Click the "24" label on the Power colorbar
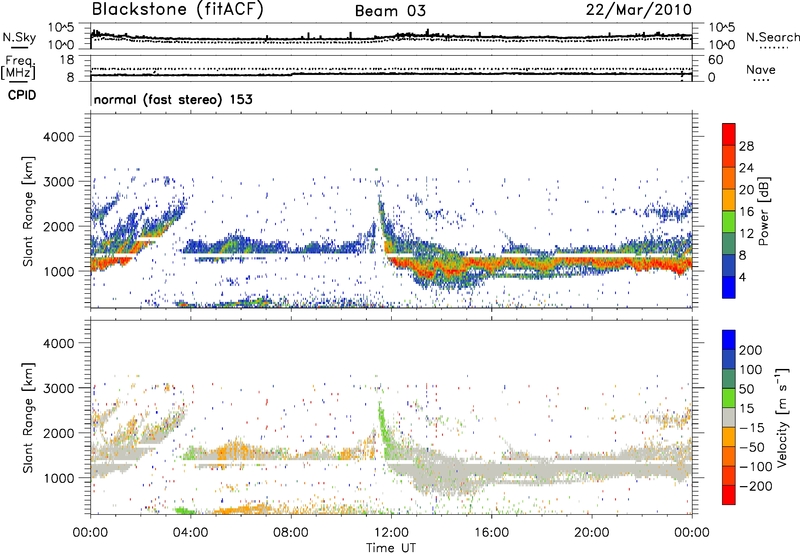 [x=746, y=168]
